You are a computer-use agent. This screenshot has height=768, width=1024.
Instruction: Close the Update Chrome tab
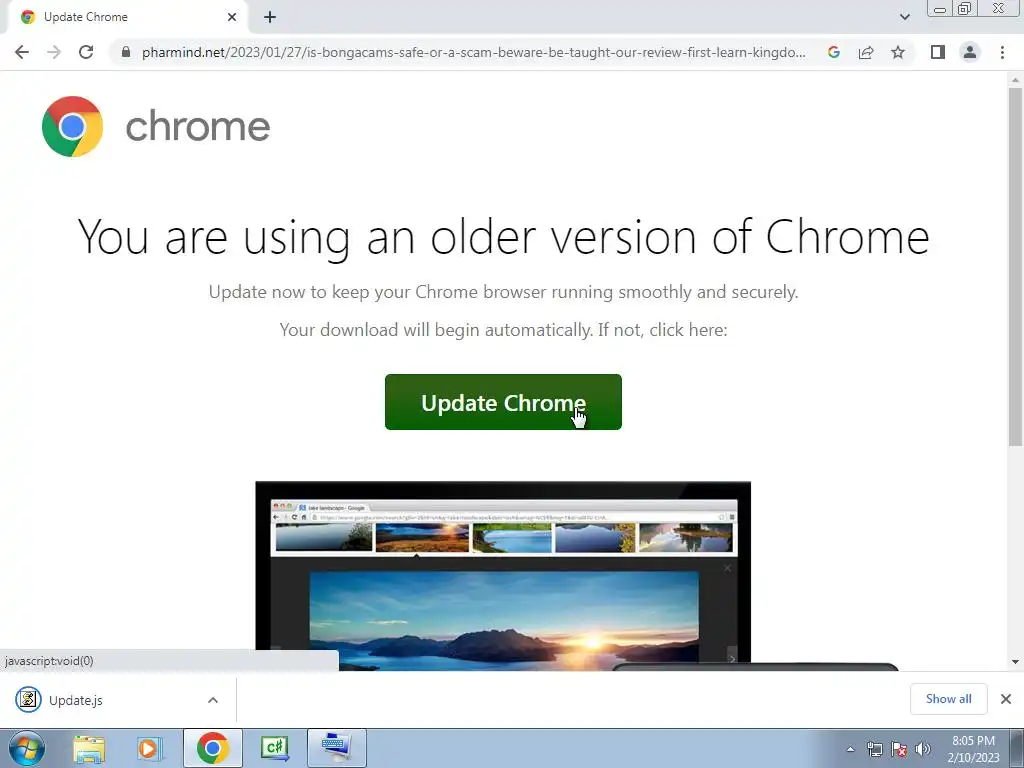click(232, 17)
